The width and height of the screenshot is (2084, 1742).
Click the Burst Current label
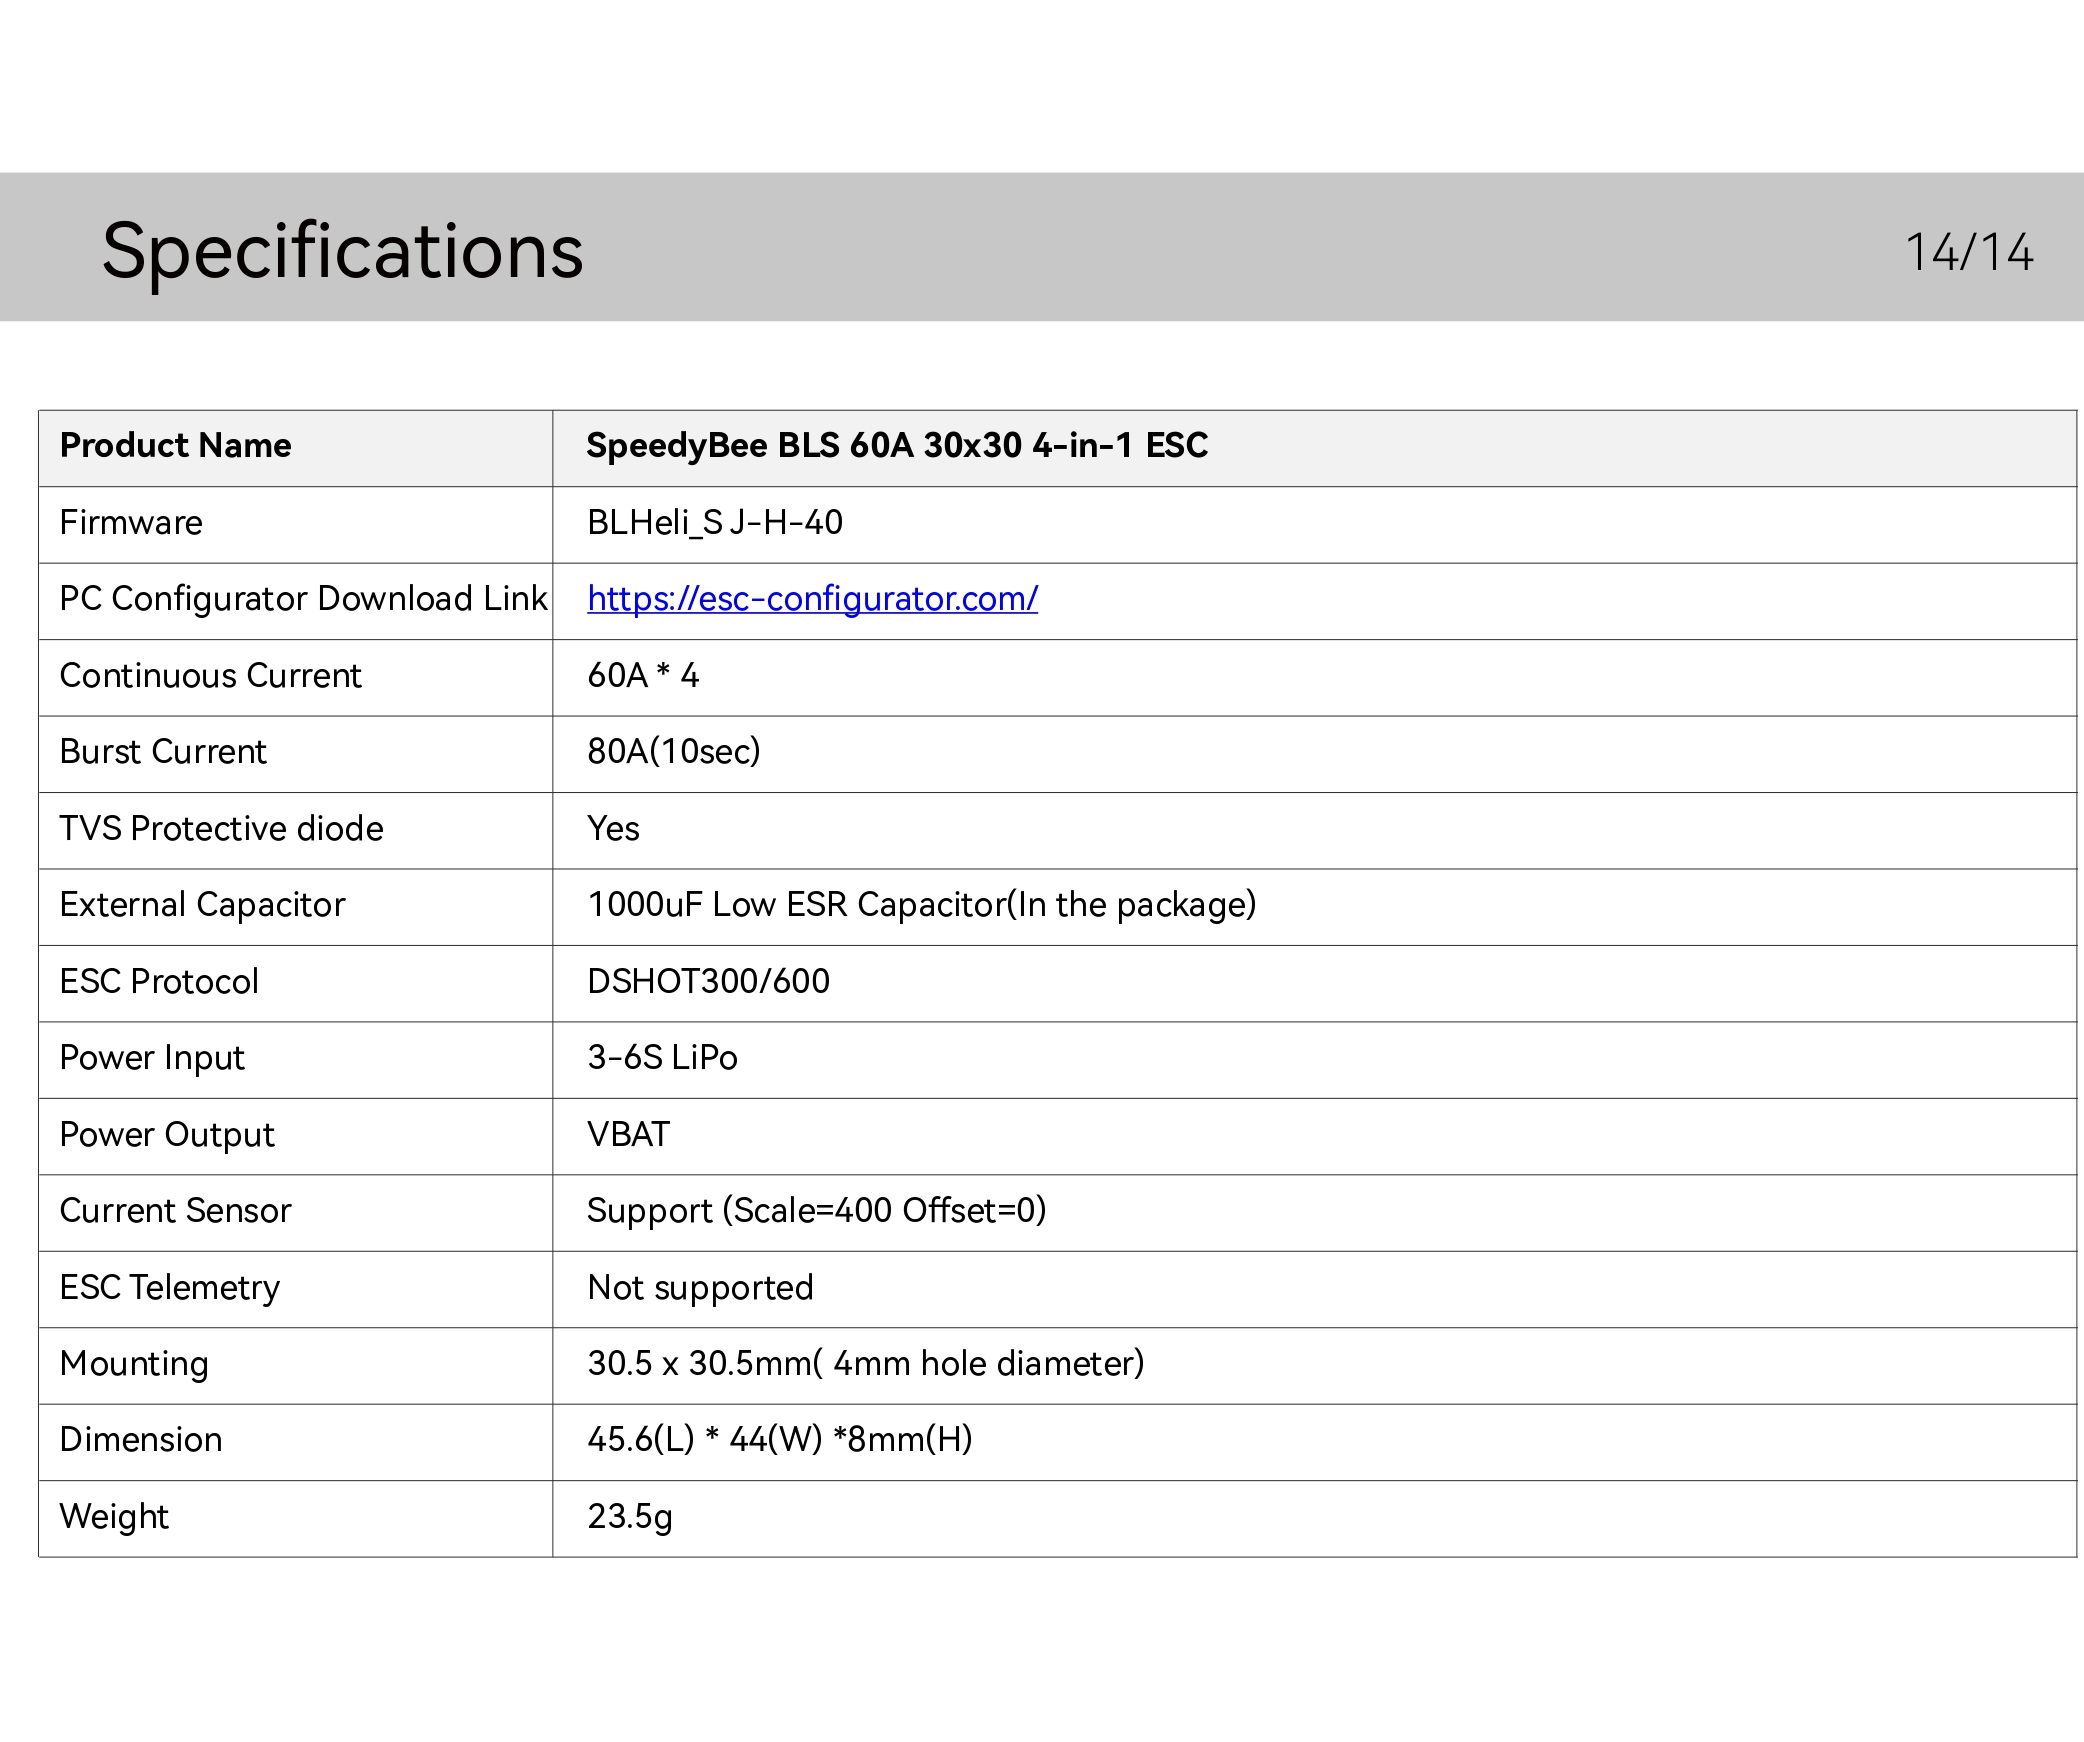click(x=163, y=752)
